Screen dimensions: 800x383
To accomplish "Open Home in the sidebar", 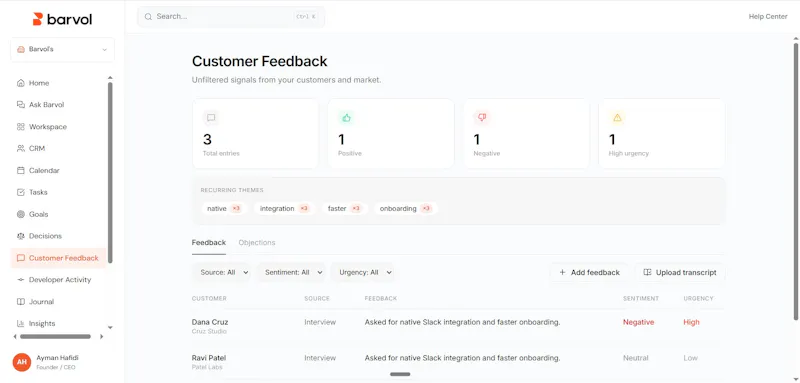I will pos(58,83).
